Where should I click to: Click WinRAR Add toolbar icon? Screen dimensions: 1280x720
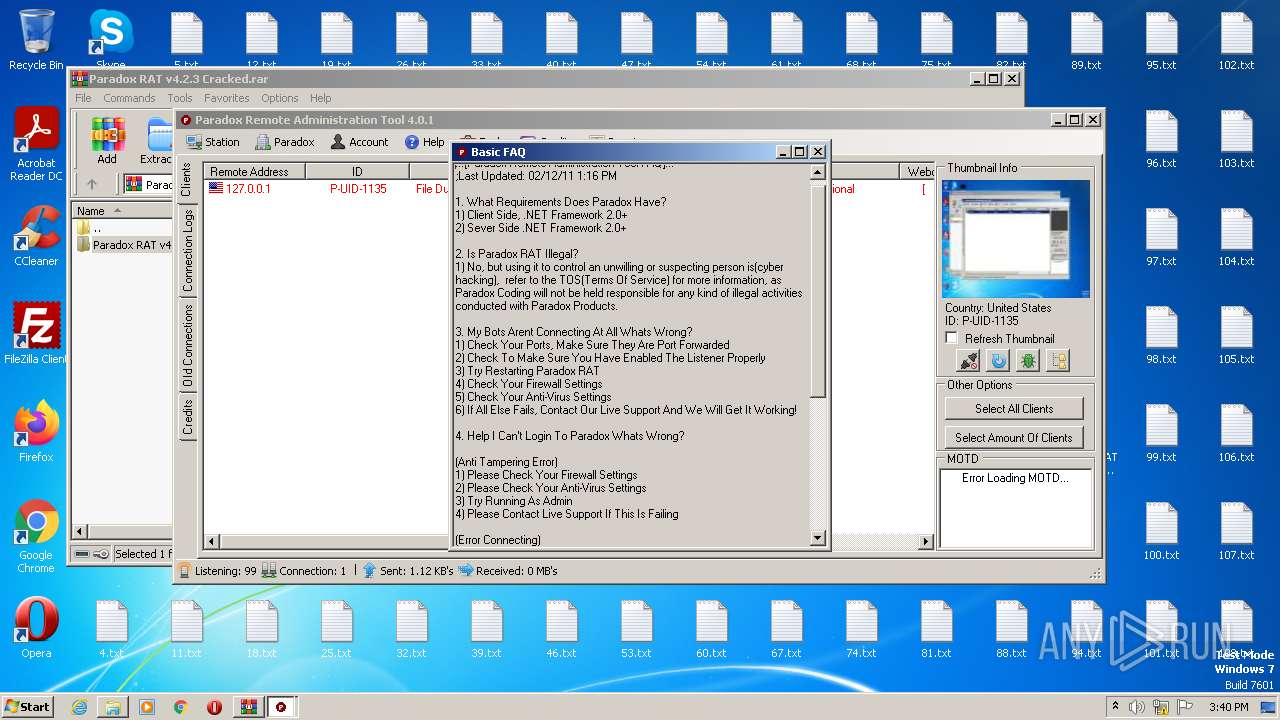point(107,141)
